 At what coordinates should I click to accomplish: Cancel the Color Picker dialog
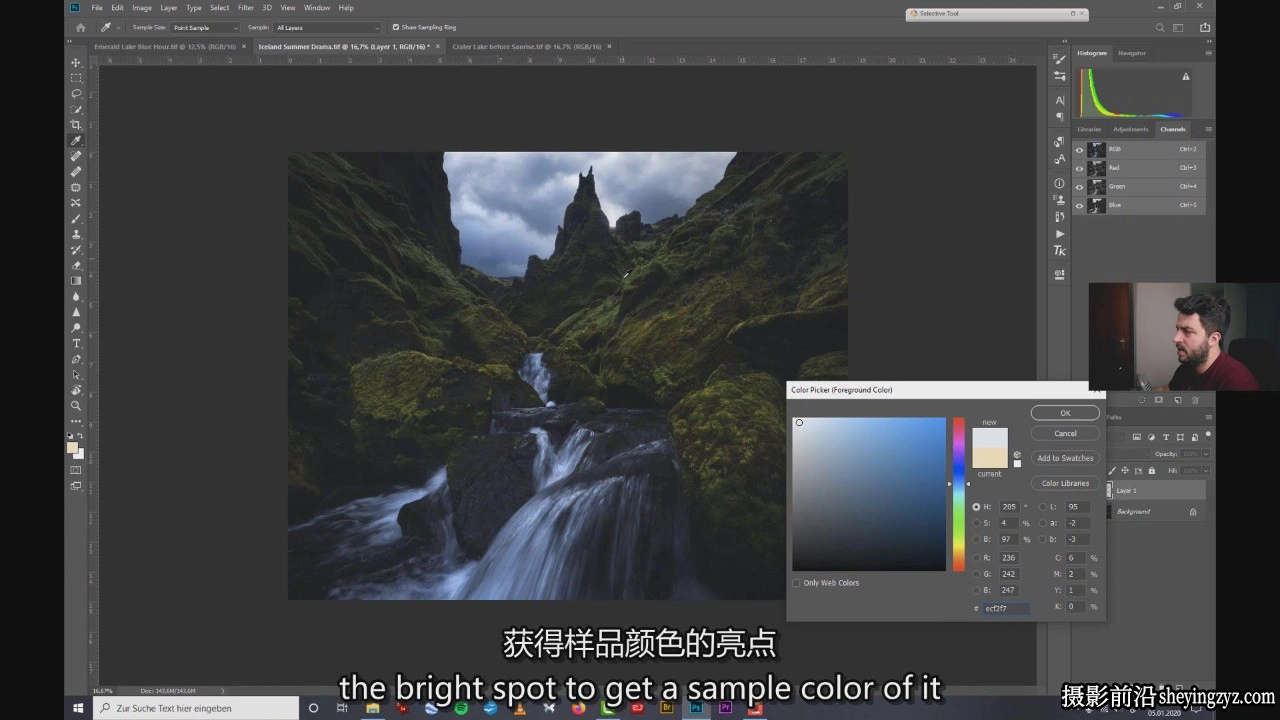[x=1065, y=433]
